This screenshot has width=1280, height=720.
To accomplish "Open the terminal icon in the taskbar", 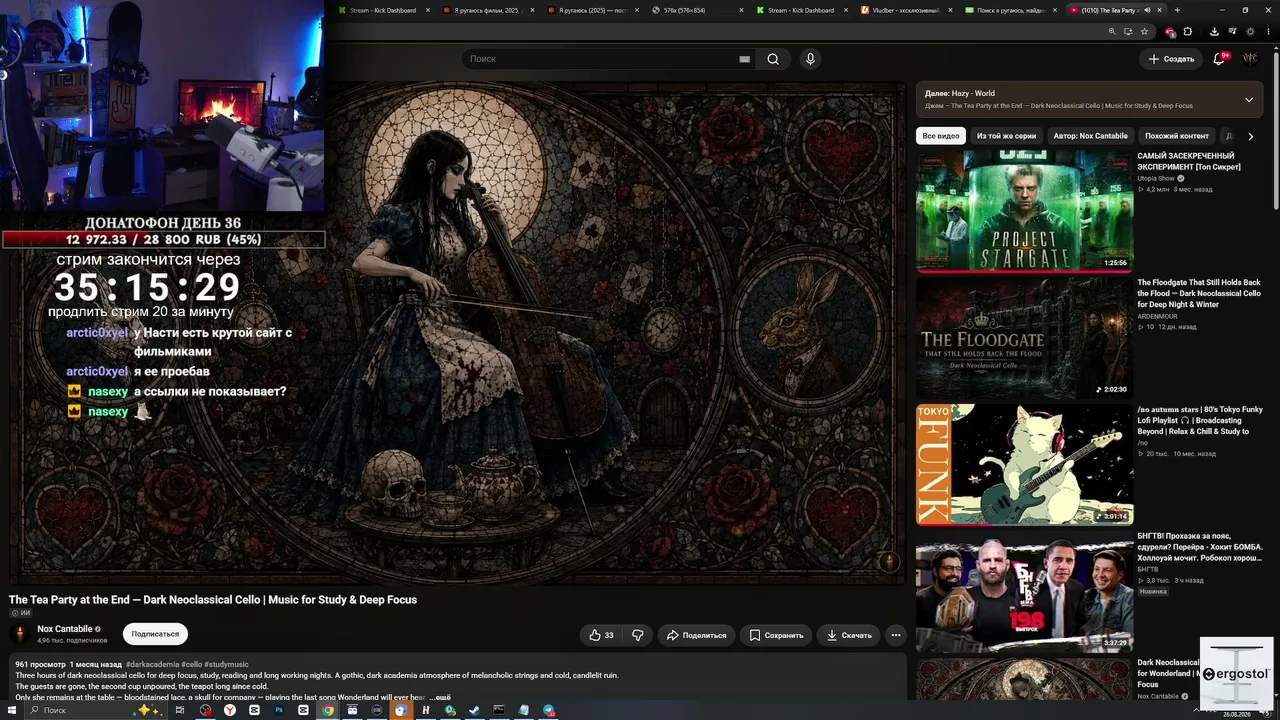I will [x=499, y=710].
